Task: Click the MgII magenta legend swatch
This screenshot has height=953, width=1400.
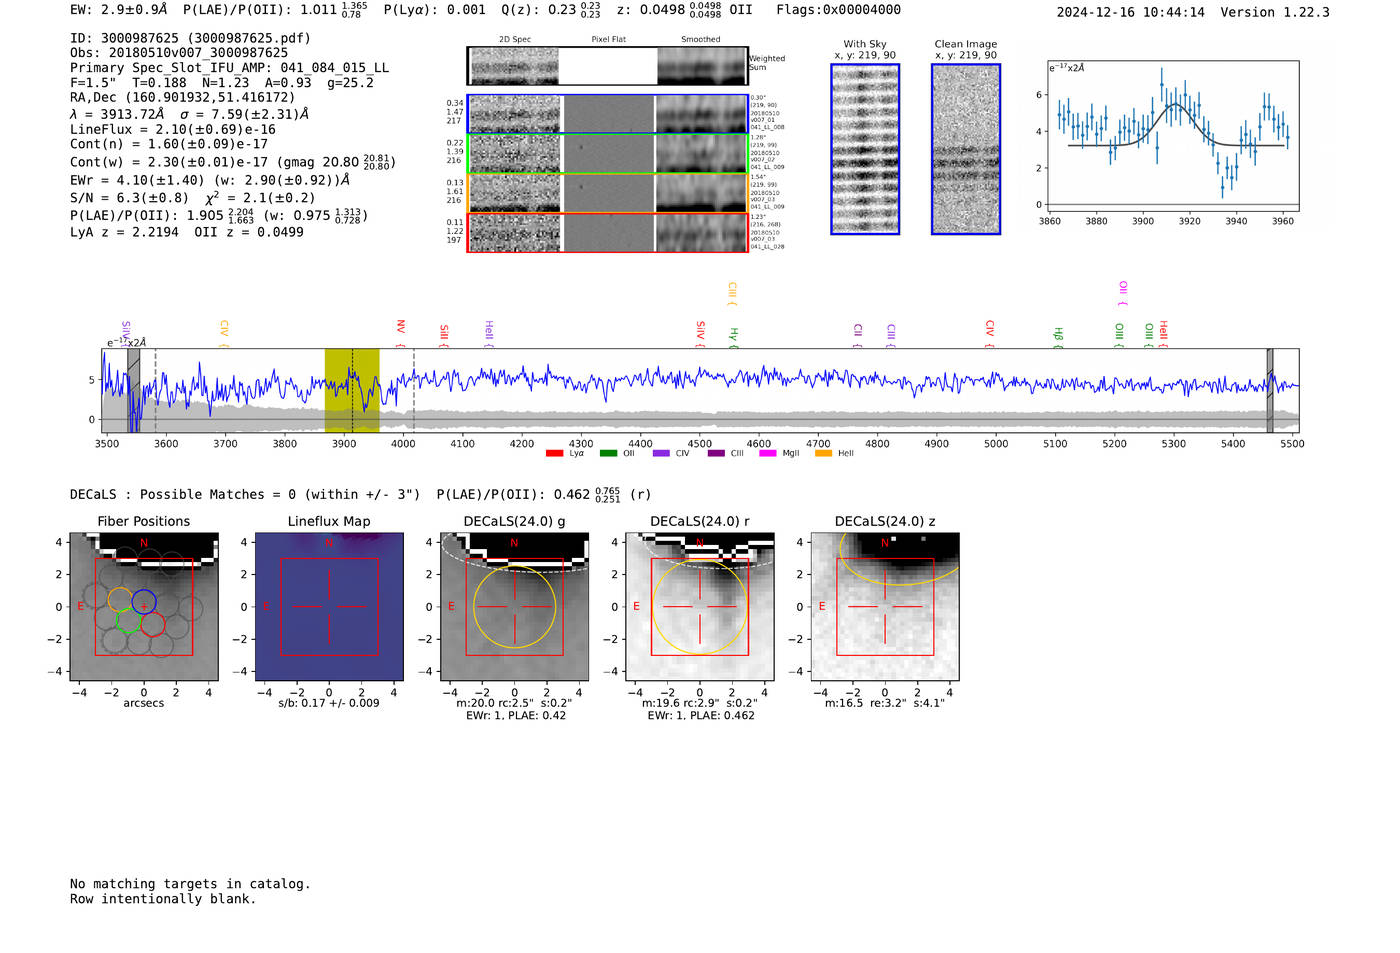Action: tap(768, 453)
